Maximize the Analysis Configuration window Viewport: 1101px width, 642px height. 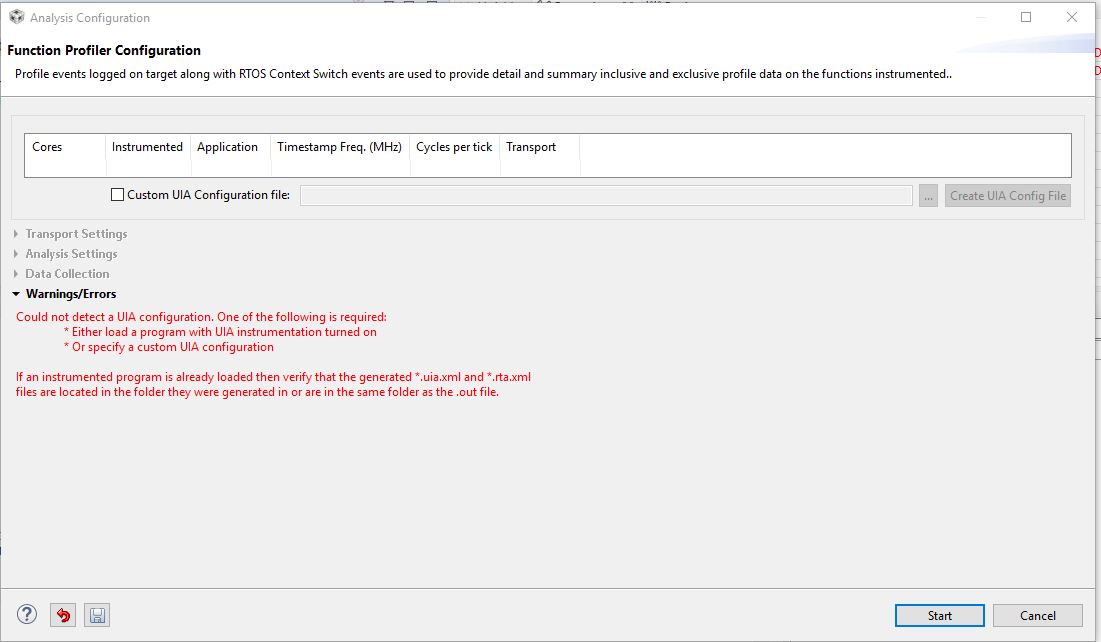1026,17
